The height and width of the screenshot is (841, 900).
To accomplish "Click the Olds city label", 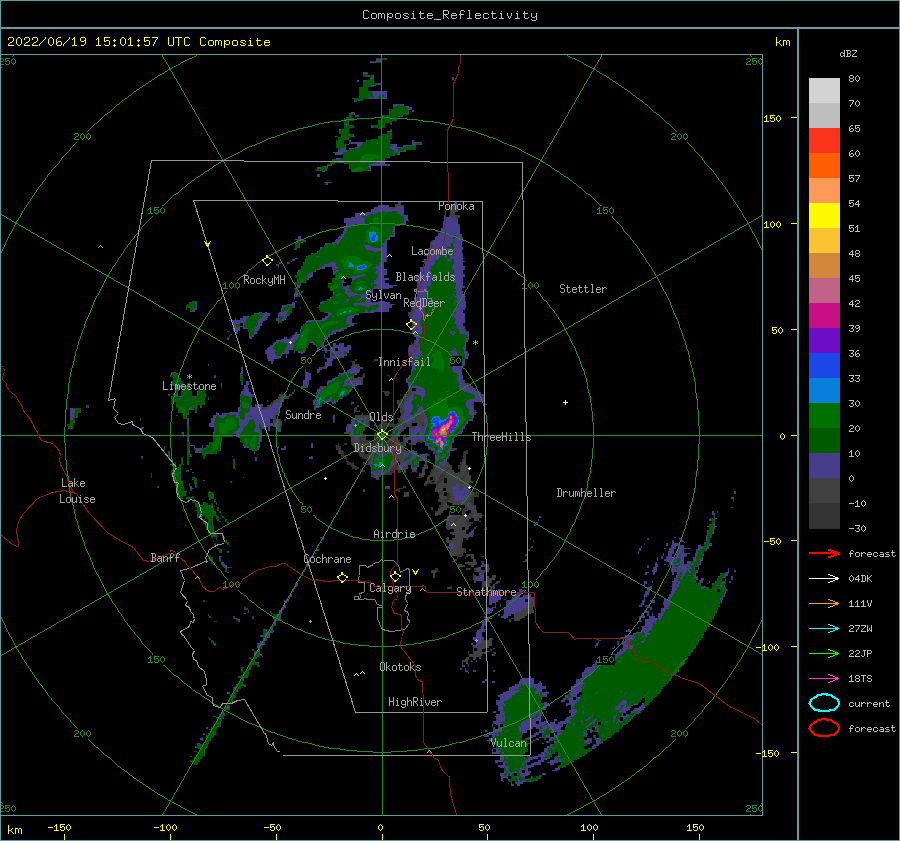I will coord(381,417).
